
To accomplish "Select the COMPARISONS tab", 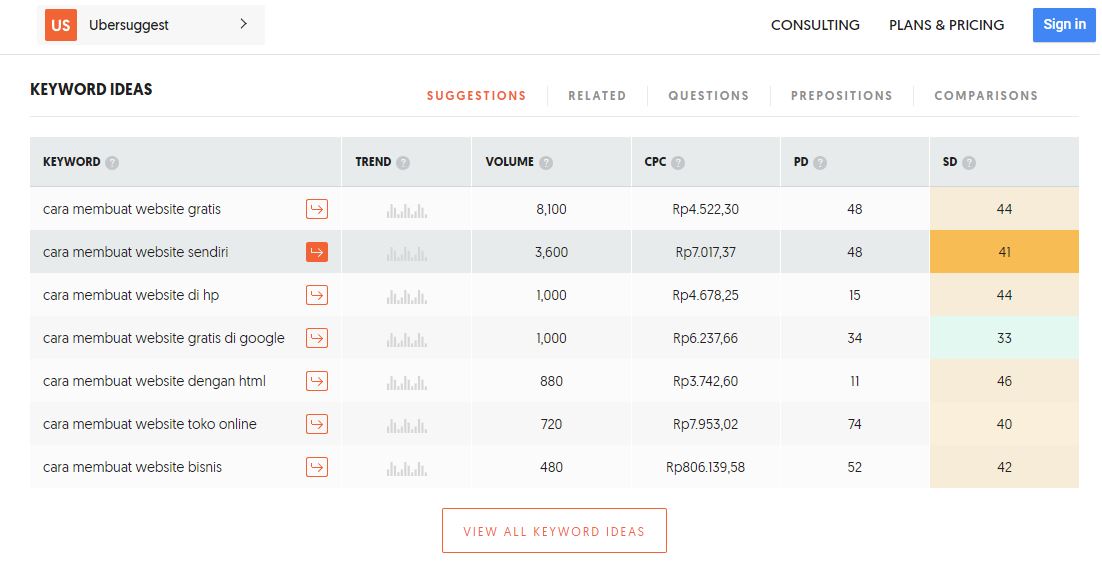I will [x=986, y=96].
